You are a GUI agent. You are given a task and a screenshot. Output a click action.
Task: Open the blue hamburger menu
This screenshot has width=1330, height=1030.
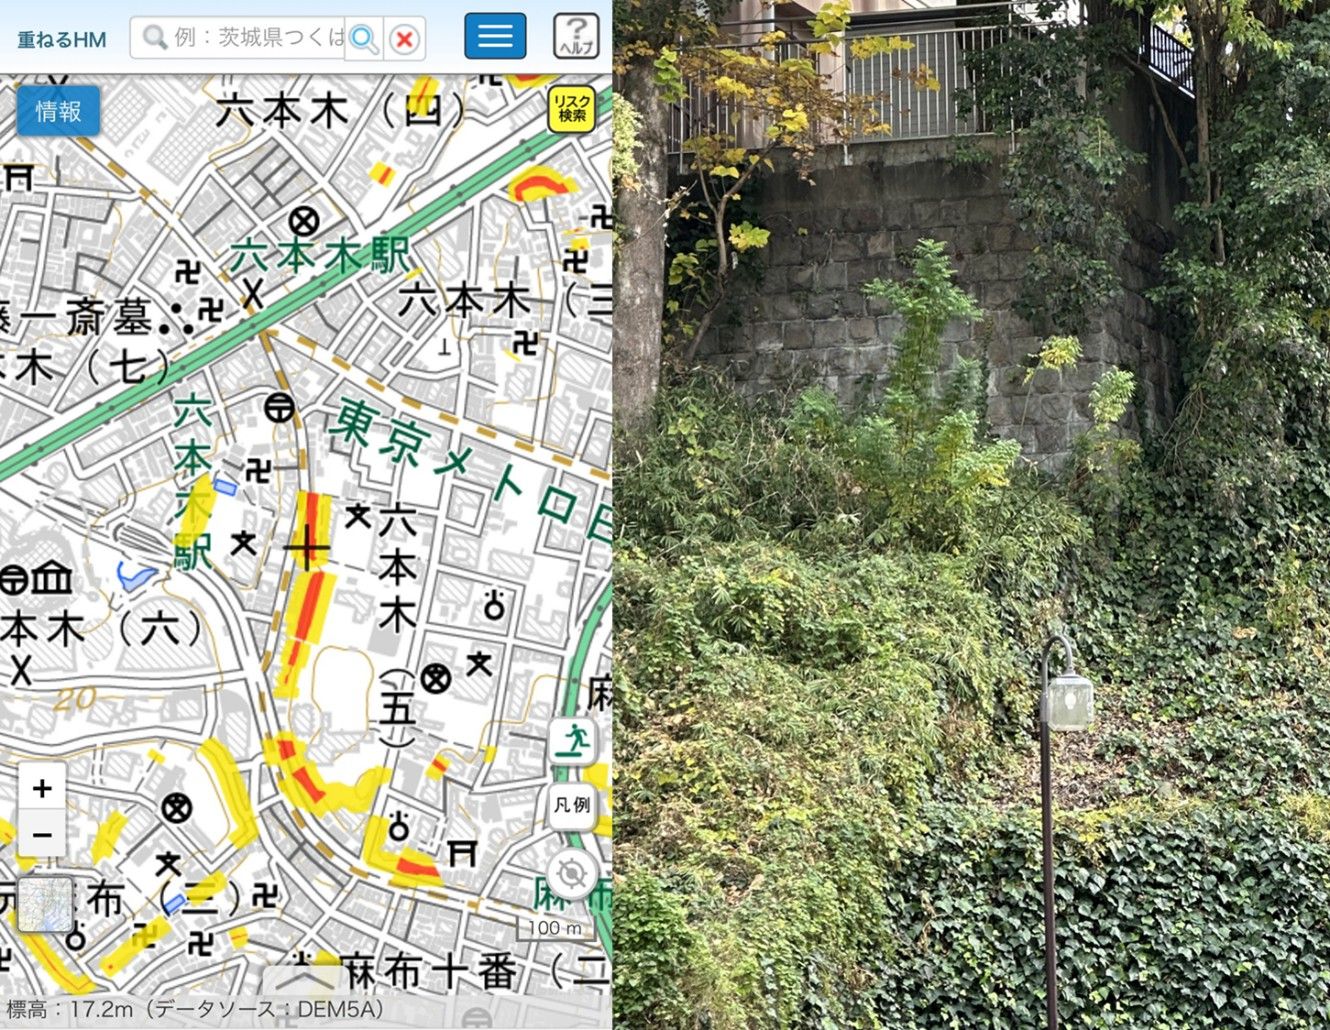tap(495, 37)
